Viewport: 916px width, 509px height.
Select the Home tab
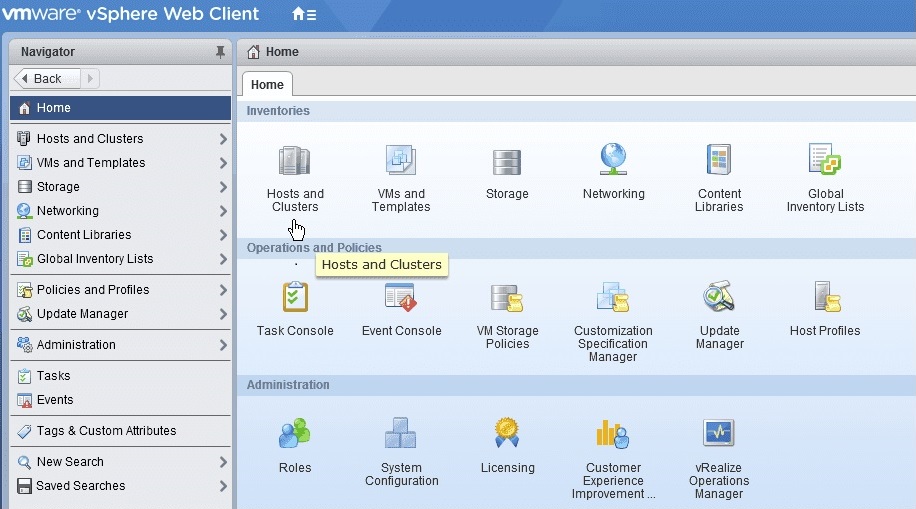[x=267, y=85]
